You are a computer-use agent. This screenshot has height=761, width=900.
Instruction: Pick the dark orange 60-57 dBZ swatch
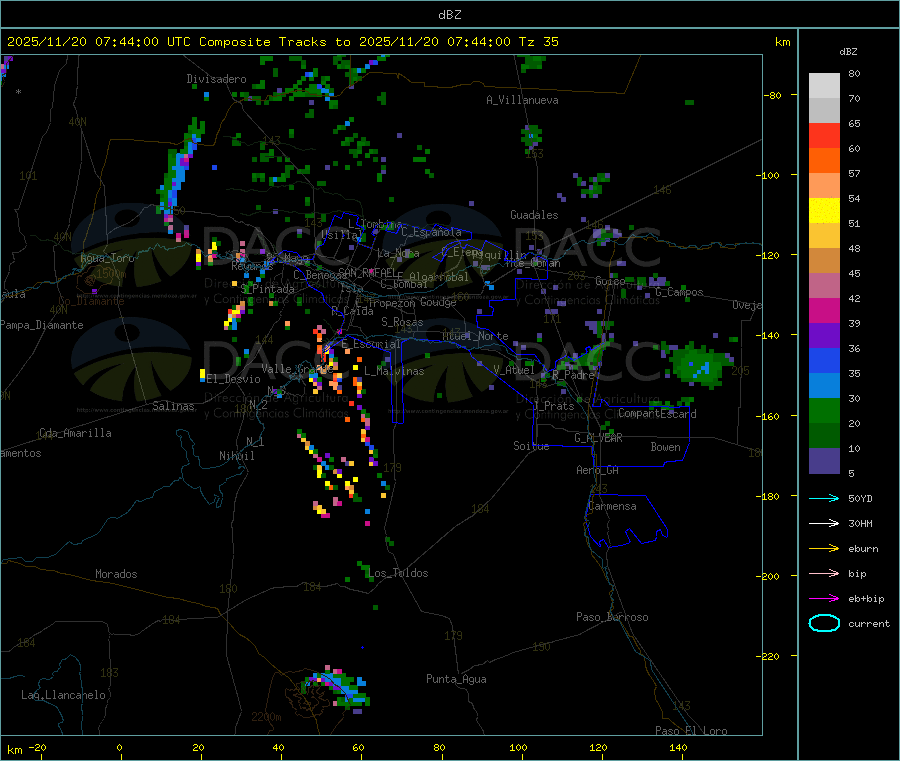(x=824, y=161)
